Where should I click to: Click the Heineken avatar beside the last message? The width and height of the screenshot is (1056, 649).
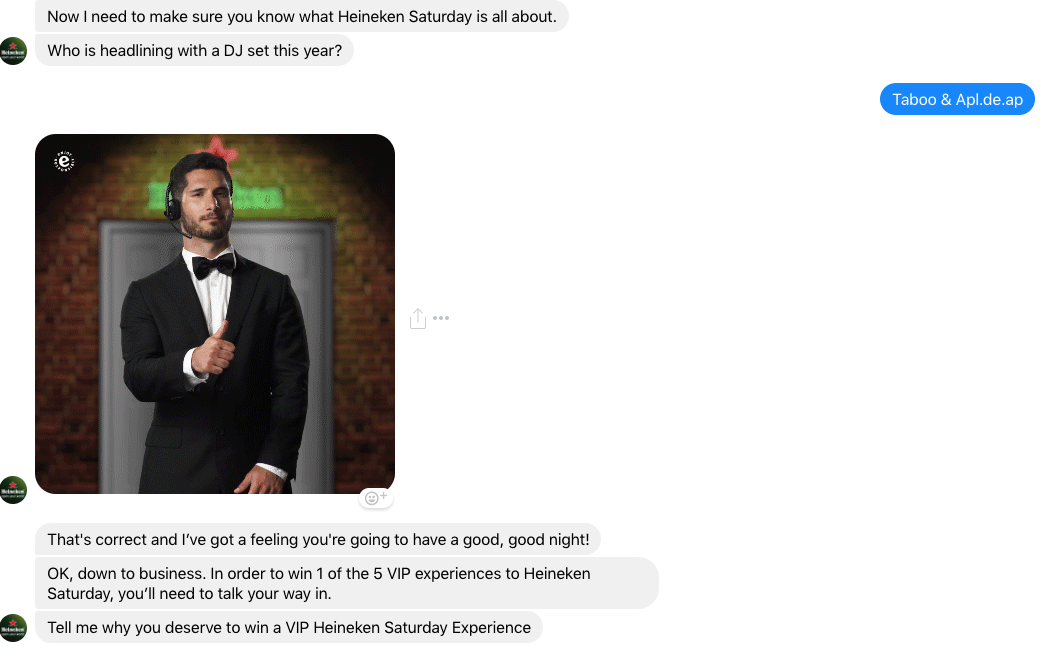click(13, 627)
